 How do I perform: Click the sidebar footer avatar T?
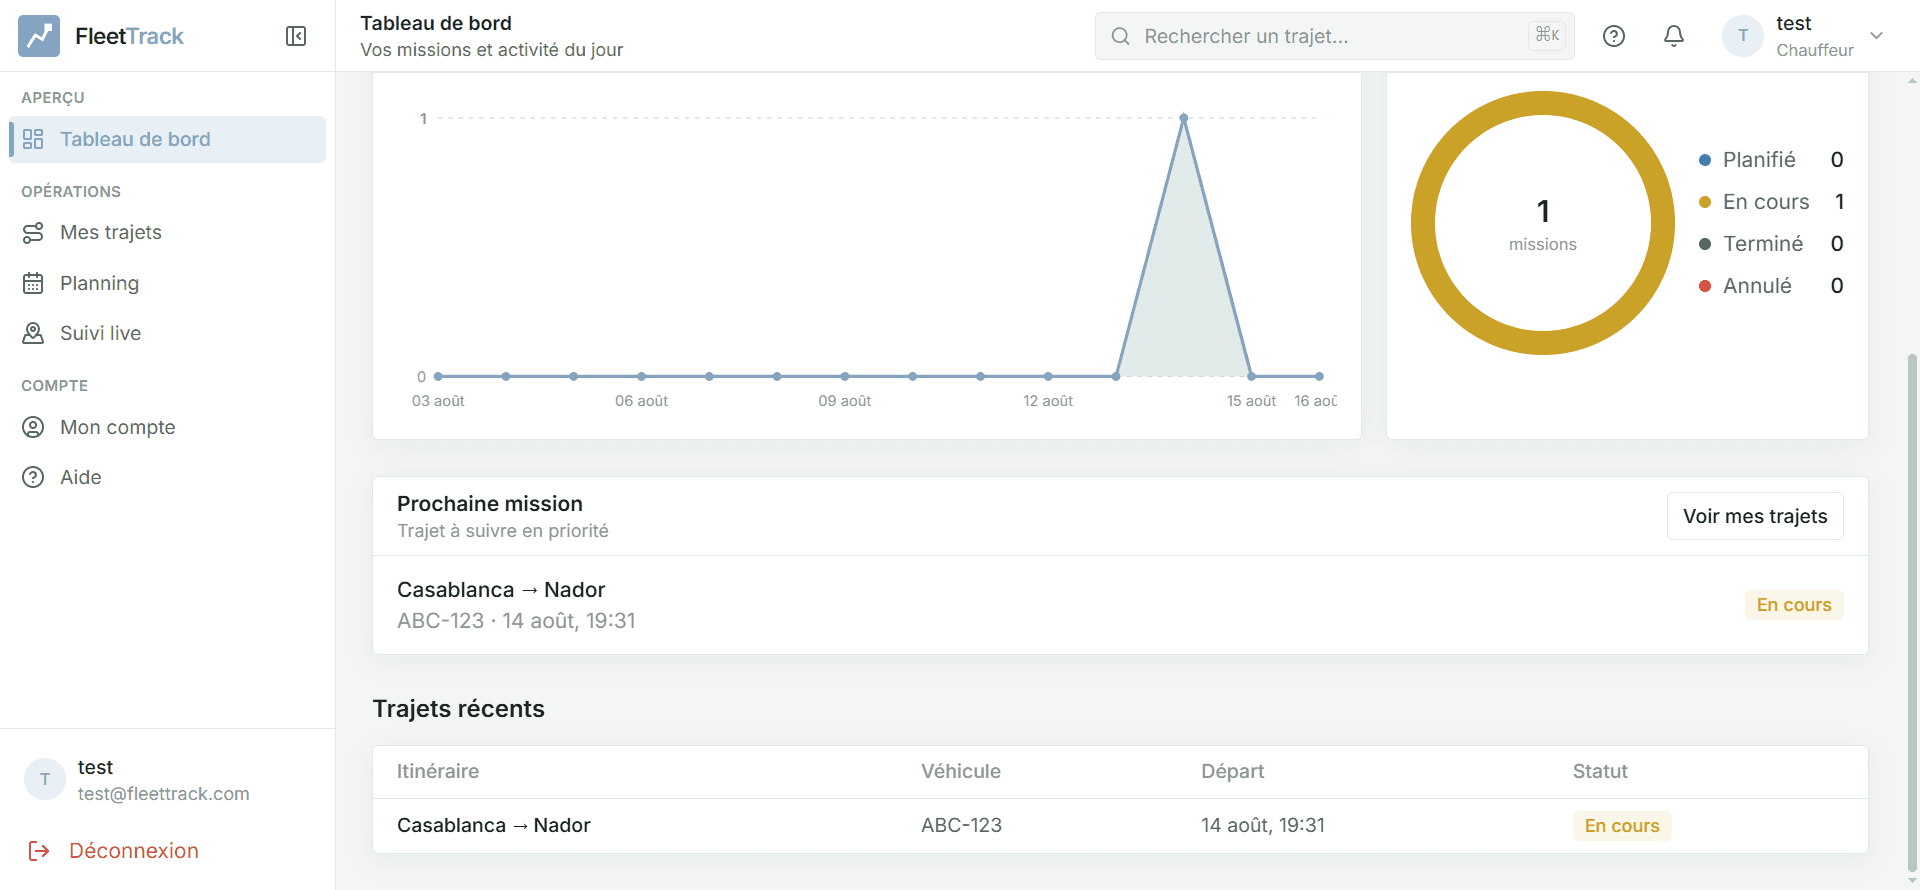coord(45,779)
